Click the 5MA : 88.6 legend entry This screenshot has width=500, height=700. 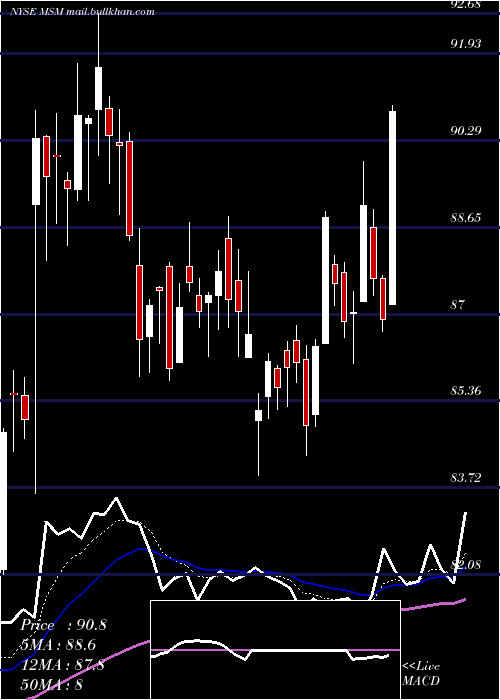point(58,645)
